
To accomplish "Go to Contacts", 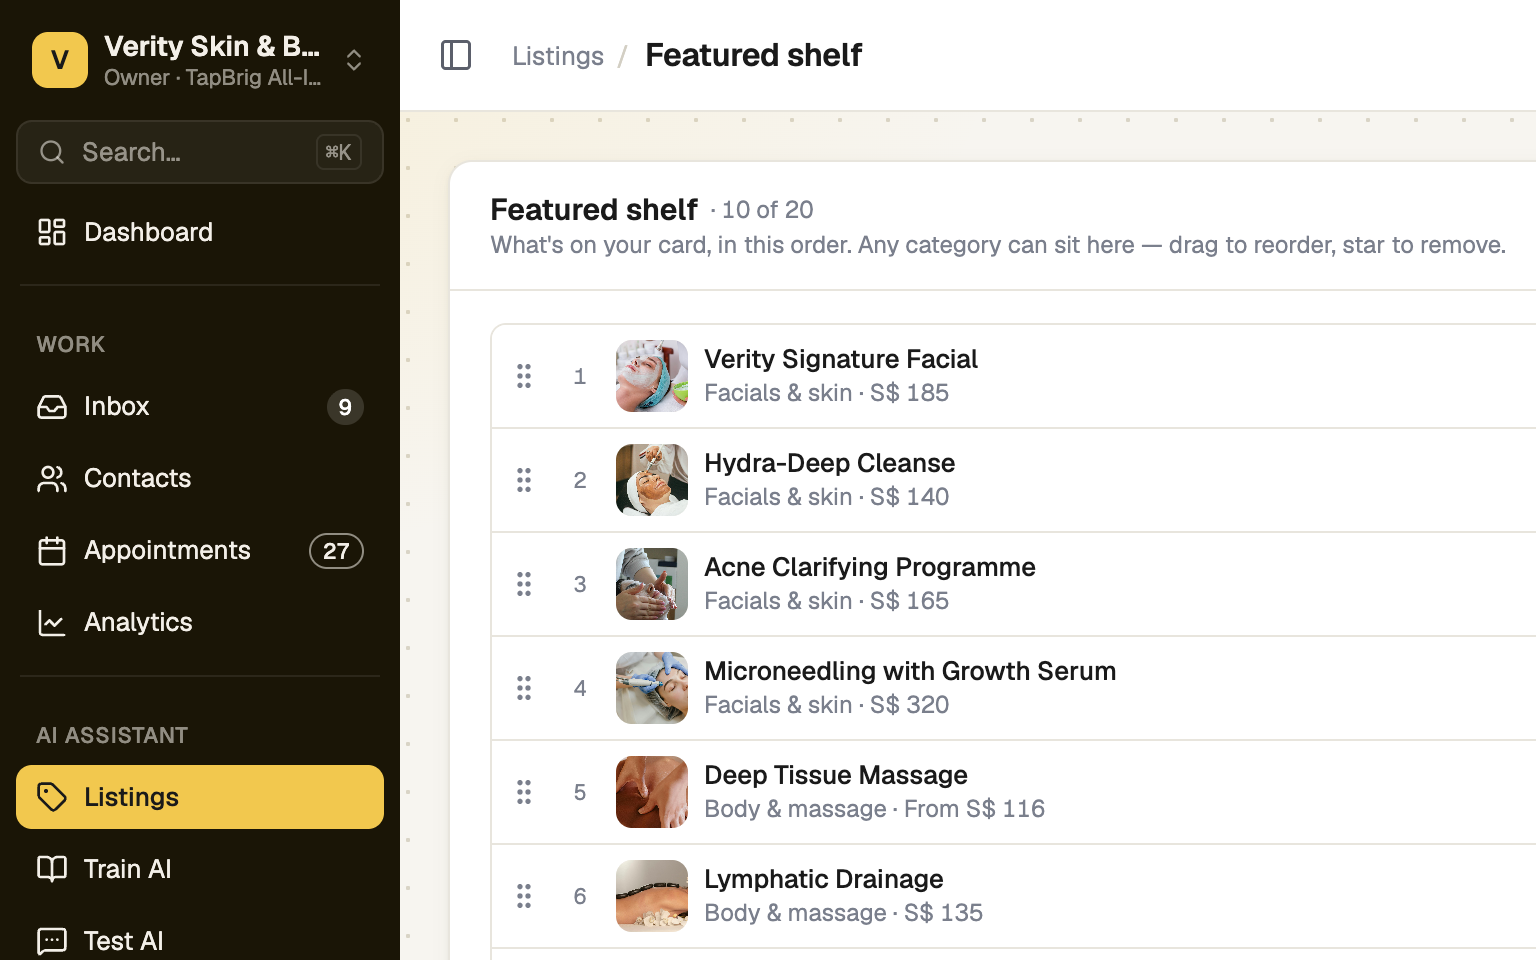I will (x=200, y=478).
